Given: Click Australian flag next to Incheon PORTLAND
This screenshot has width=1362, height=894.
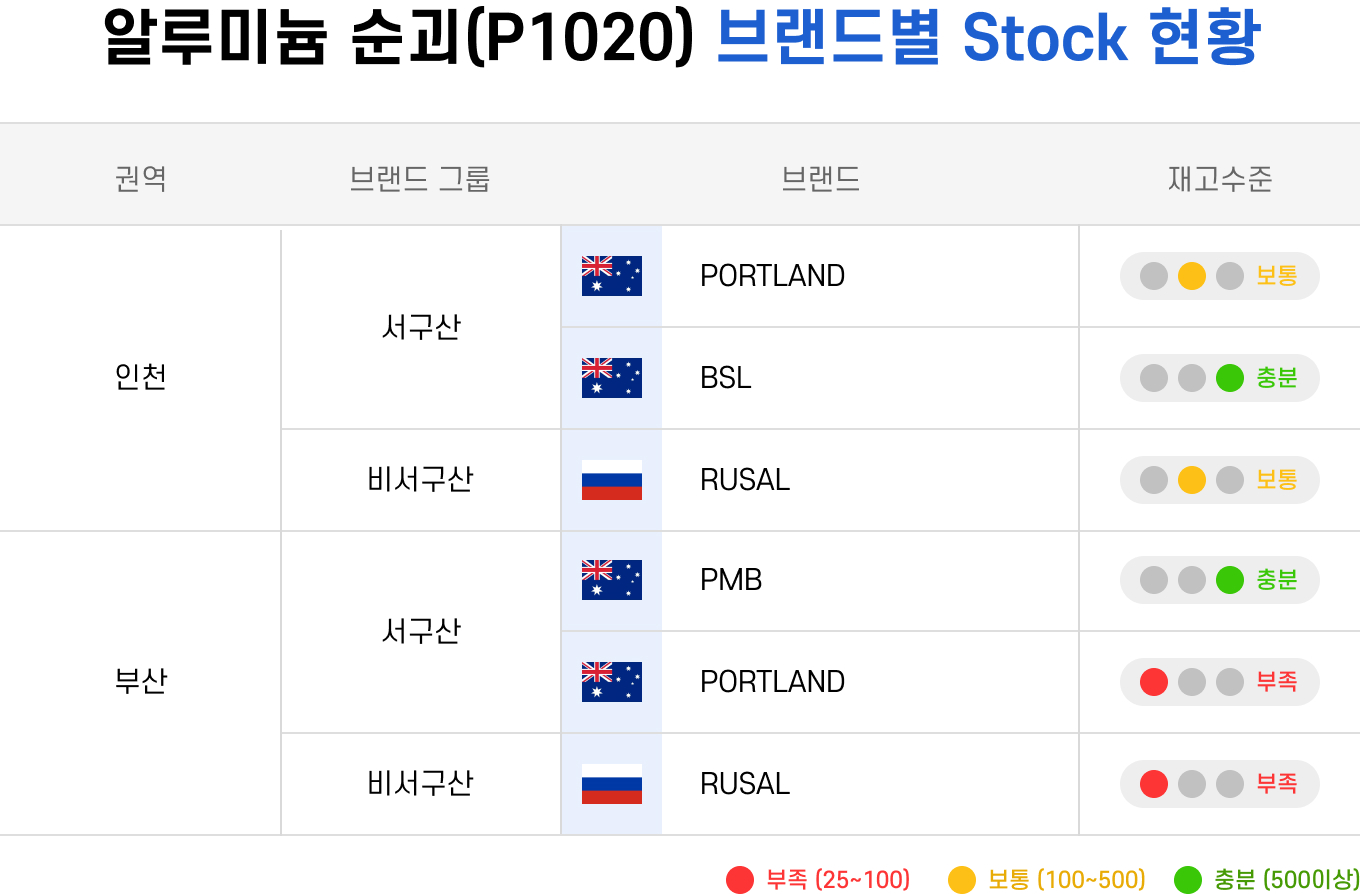Looking at the screenshot, I should click(x=611, y=276).
